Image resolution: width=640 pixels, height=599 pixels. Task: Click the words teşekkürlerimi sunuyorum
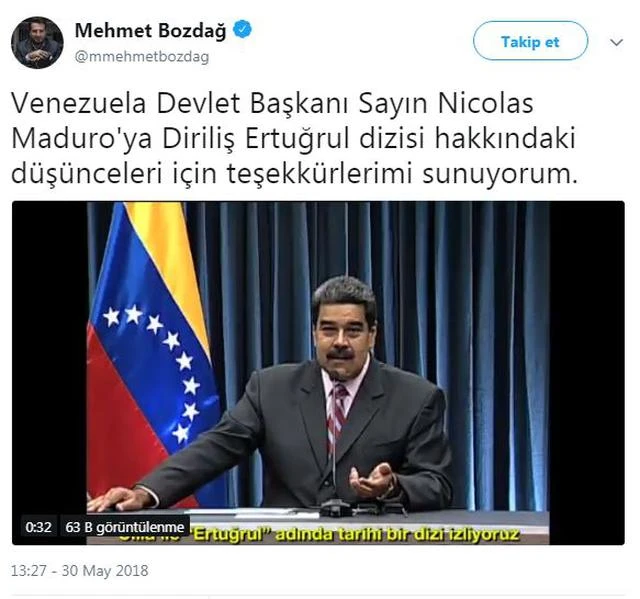pyautogui.click(x=402, y=173)
